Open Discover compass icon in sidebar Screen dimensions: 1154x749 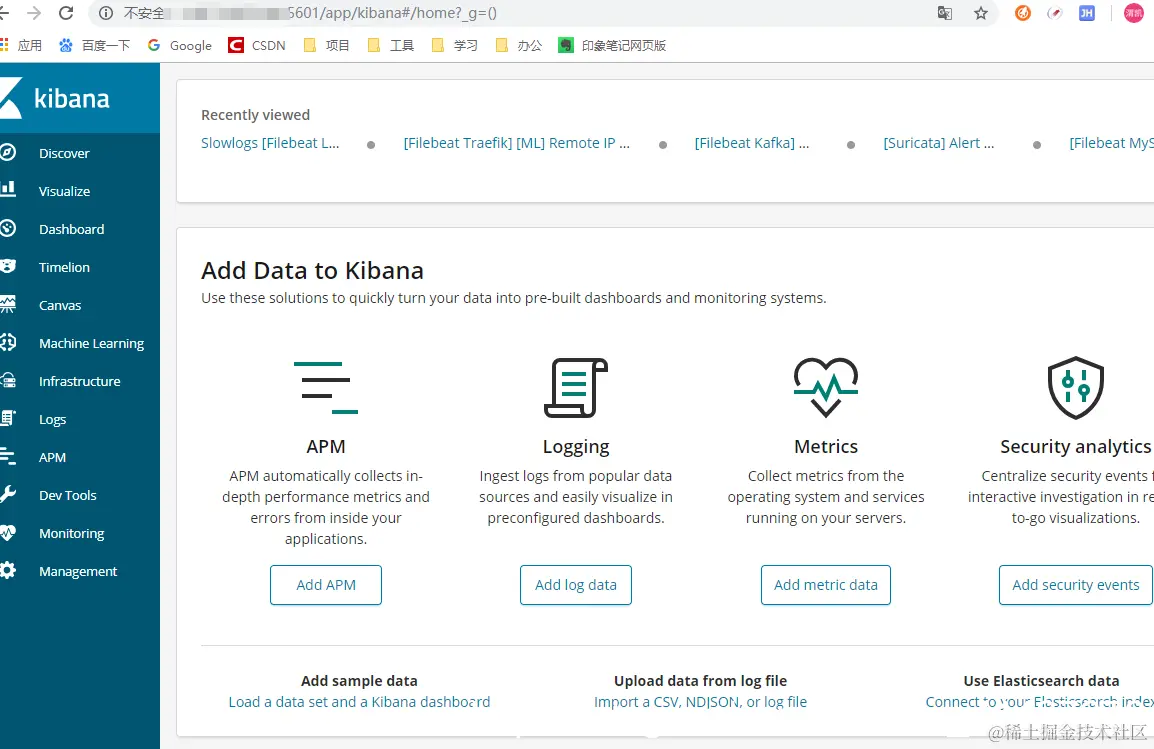click(x=7, y=152)
